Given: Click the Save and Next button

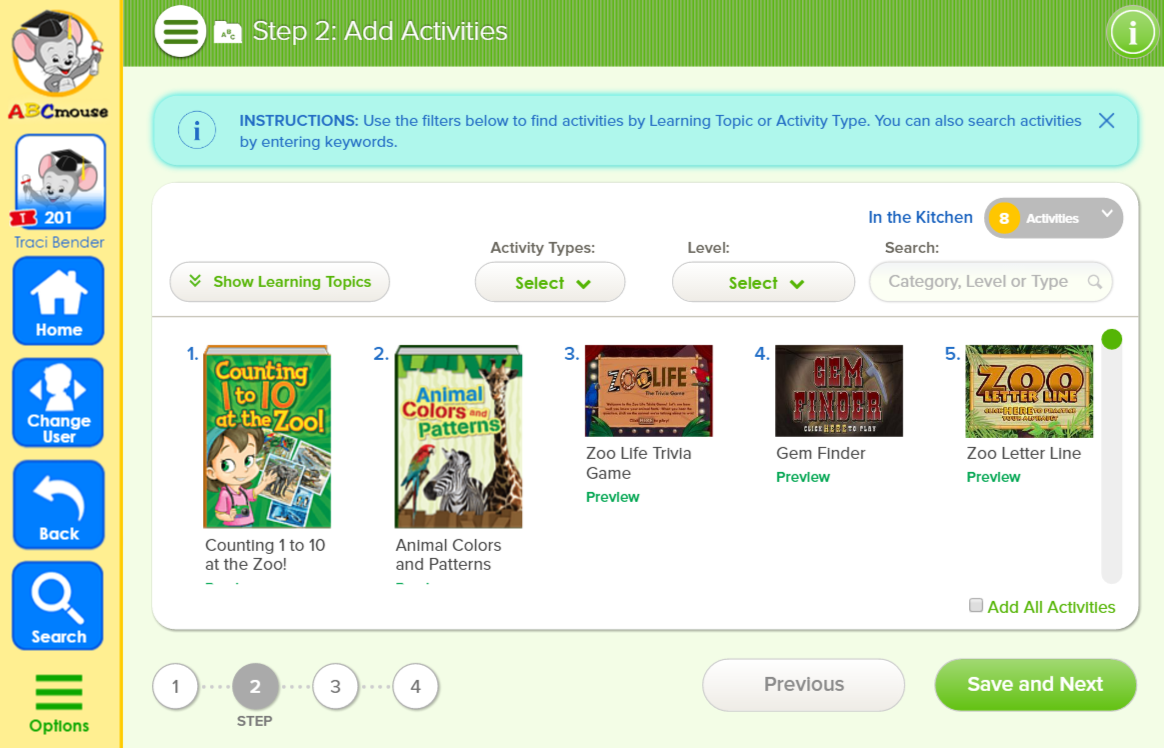Looking at the screenshot, I should pos(1035,685).
